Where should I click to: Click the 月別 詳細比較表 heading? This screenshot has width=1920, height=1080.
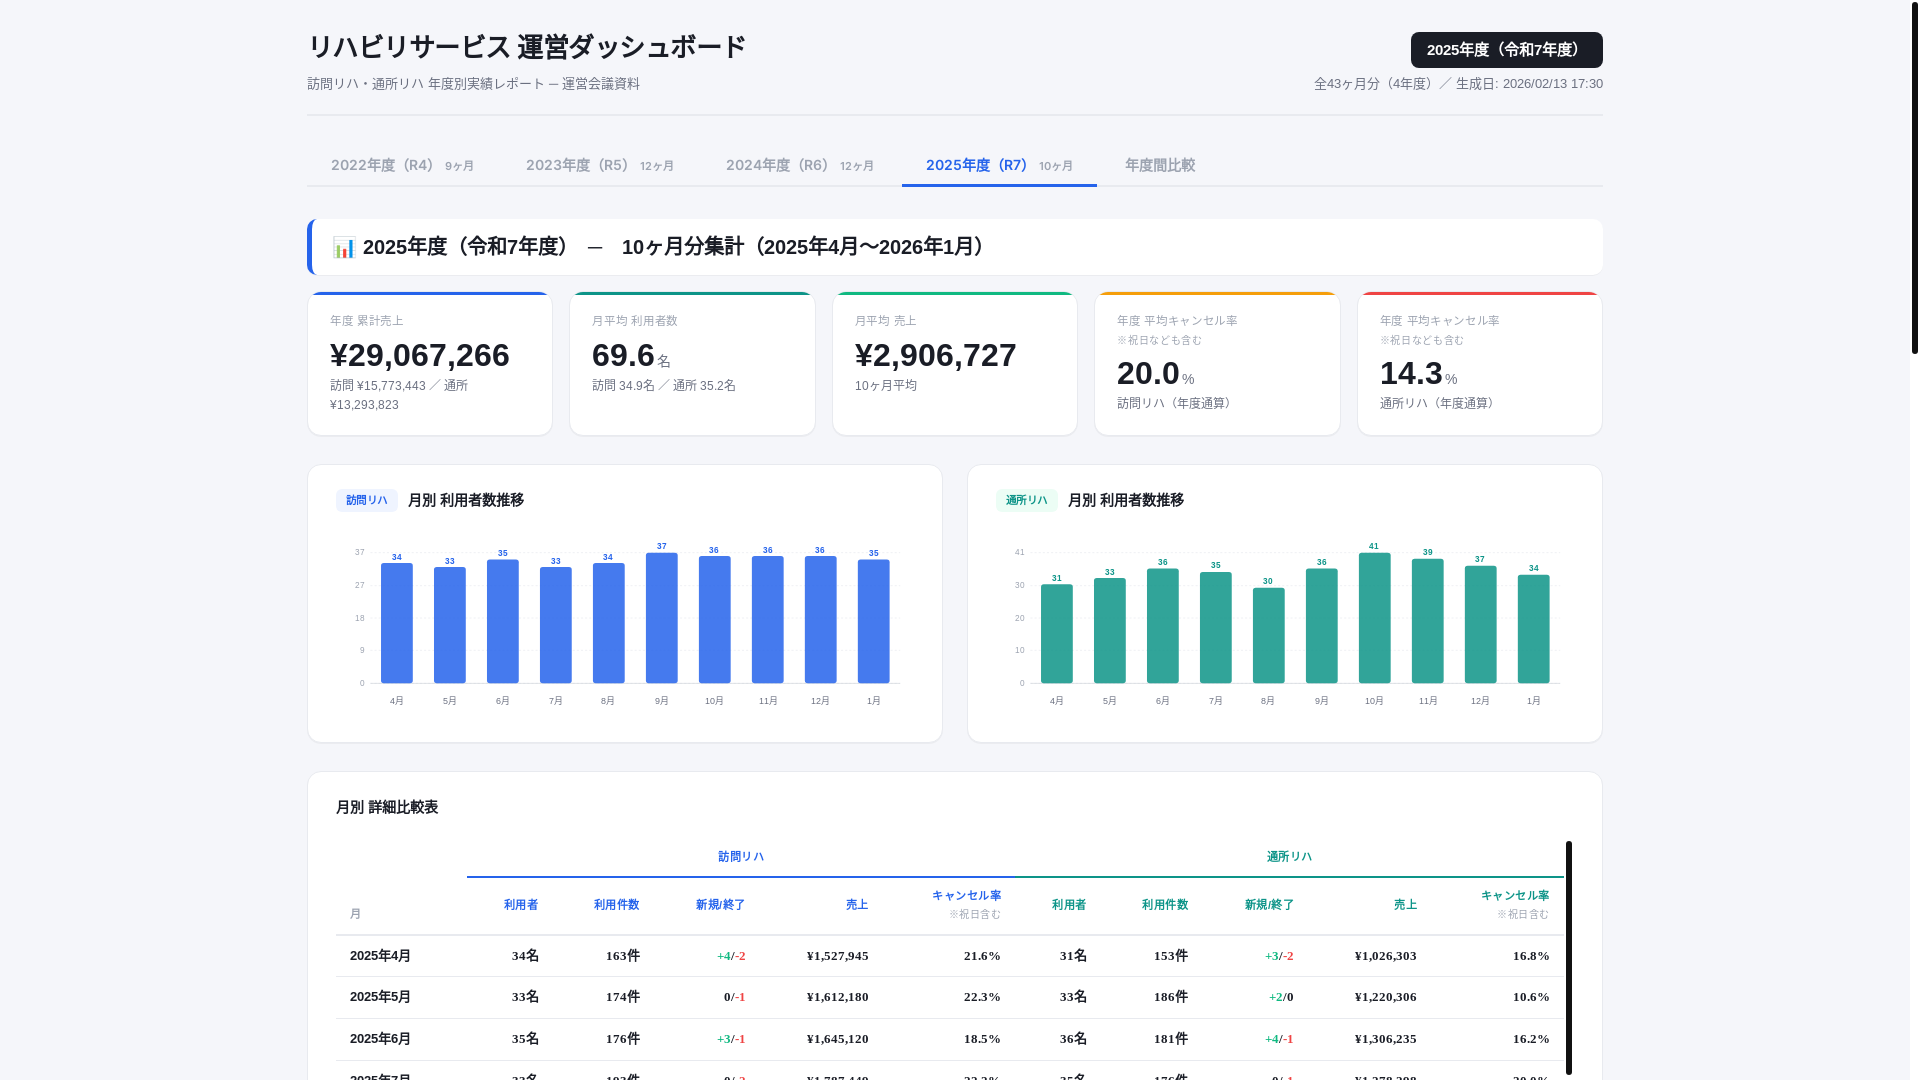[387, 807]
